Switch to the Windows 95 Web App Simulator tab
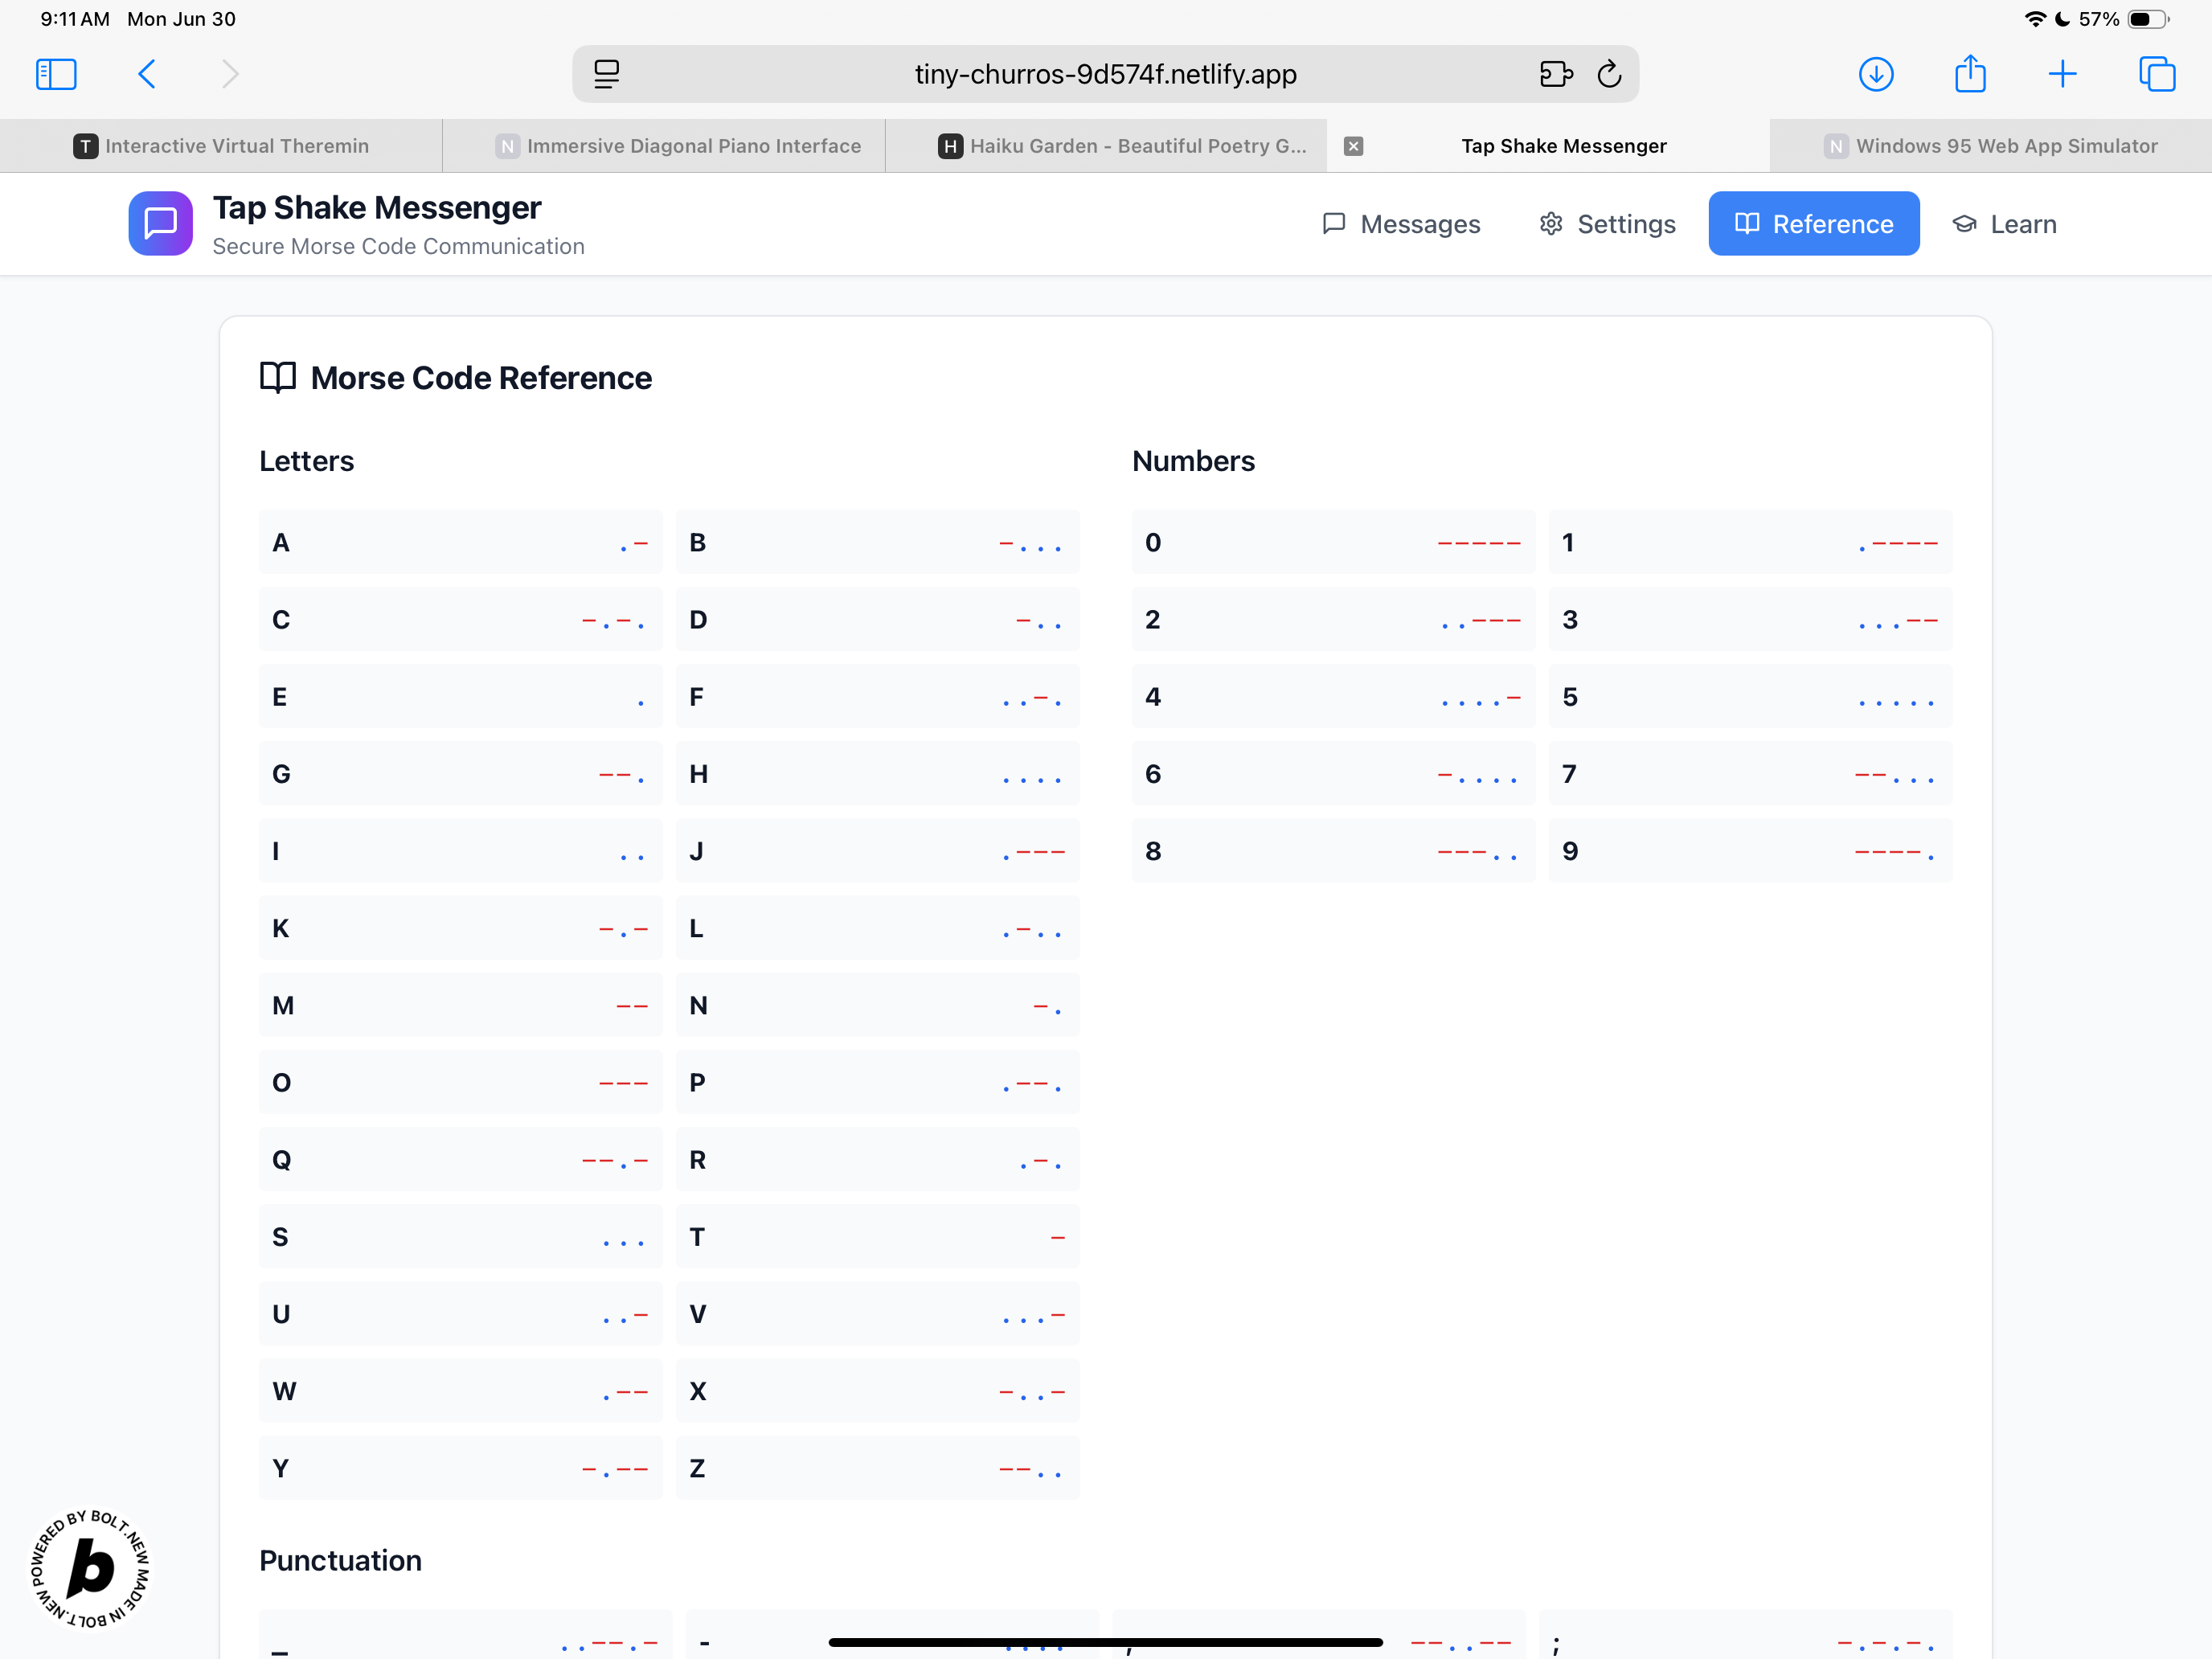The image size is (2212, 1659). (x=1990, y=146)
